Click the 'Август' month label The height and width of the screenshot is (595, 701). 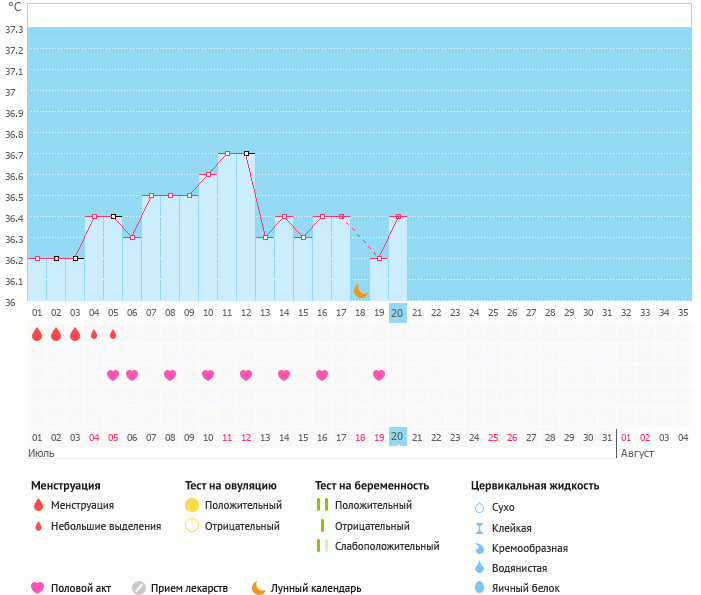pyautogui.click(x=637, y=453)
